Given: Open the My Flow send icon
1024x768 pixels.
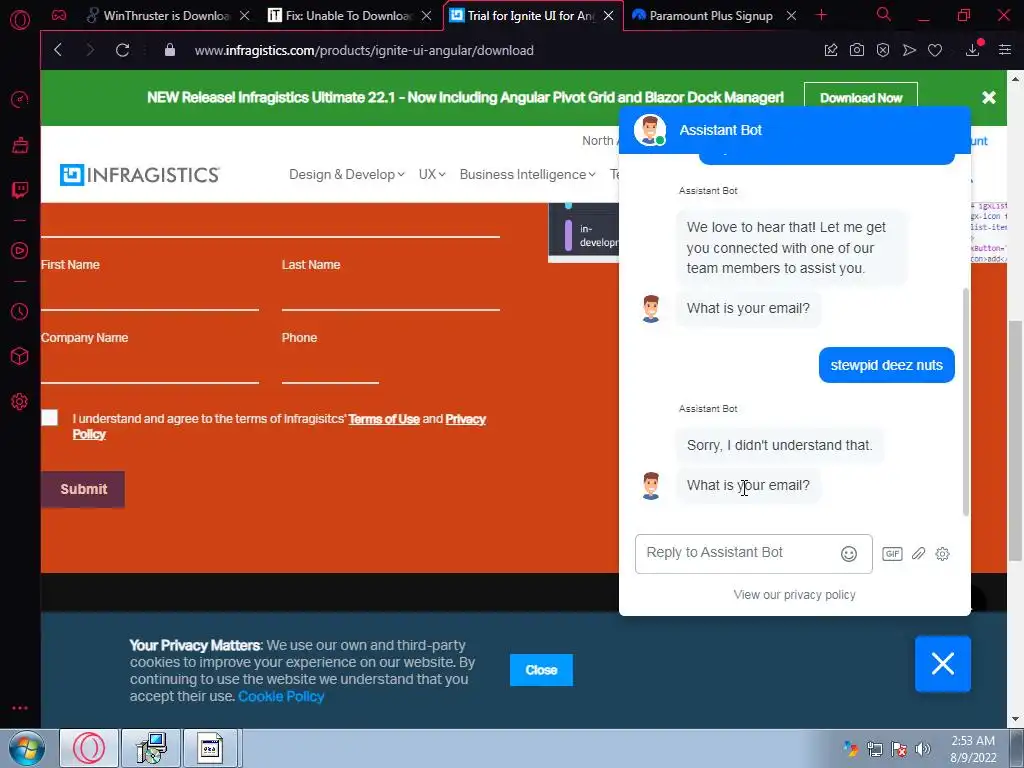Looking at the screenshot, I should tap(909, 50).
